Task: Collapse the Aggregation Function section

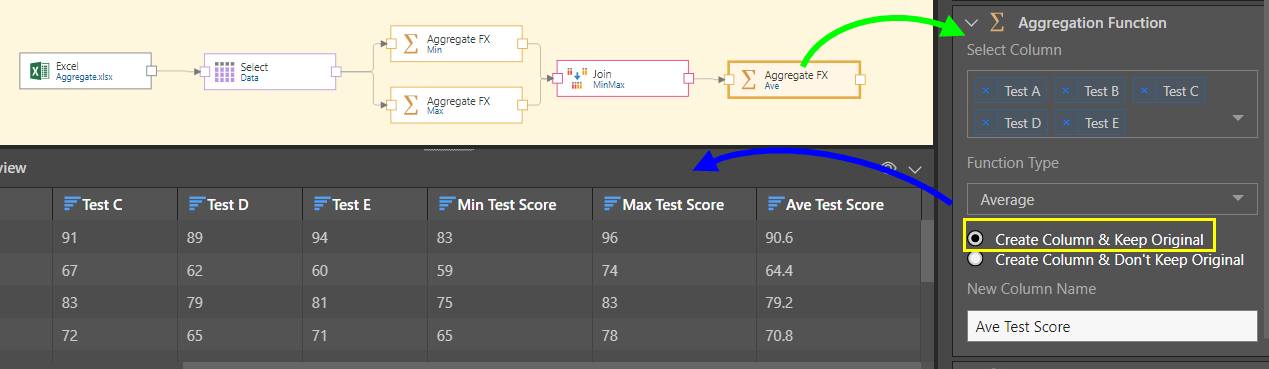Action: 971,22
